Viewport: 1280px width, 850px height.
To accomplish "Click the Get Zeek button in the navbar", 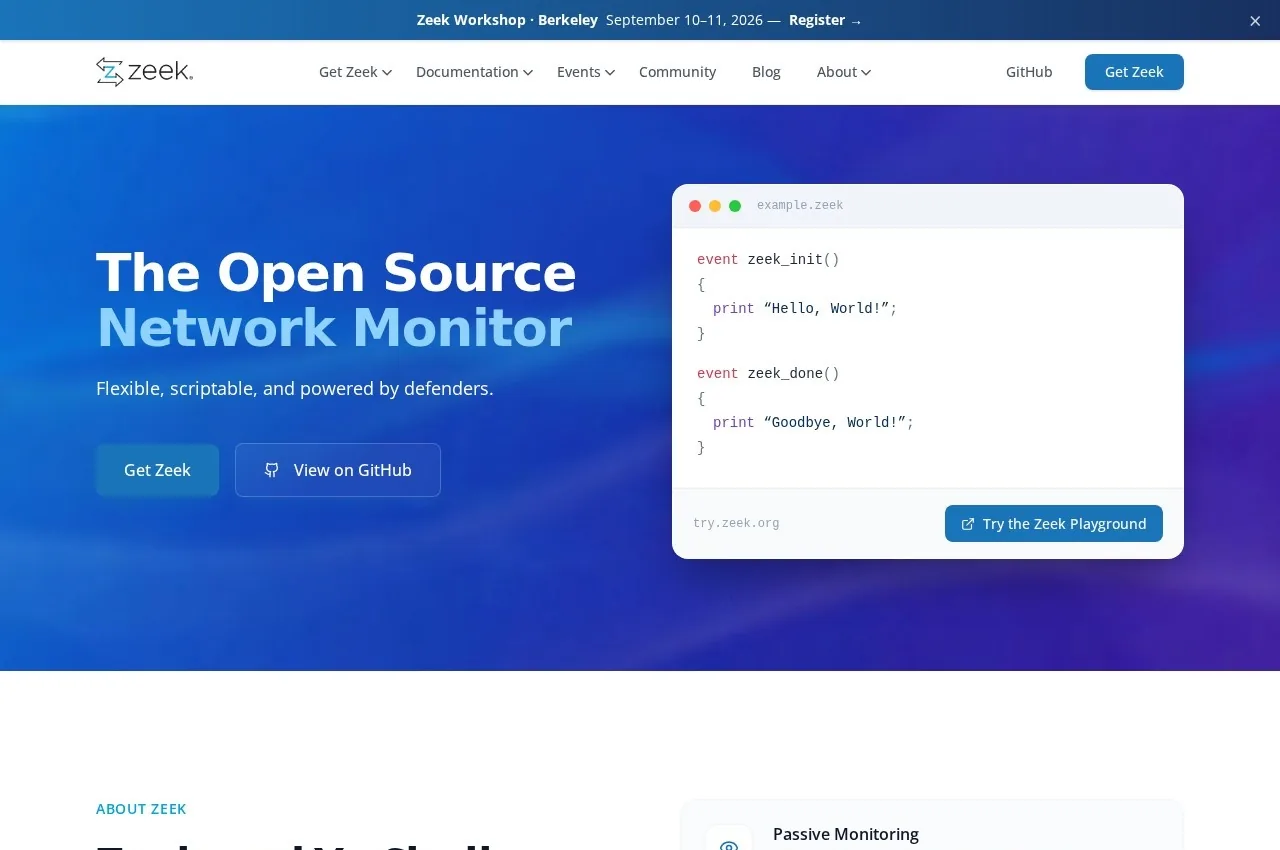I will (x=1134, y=72).
